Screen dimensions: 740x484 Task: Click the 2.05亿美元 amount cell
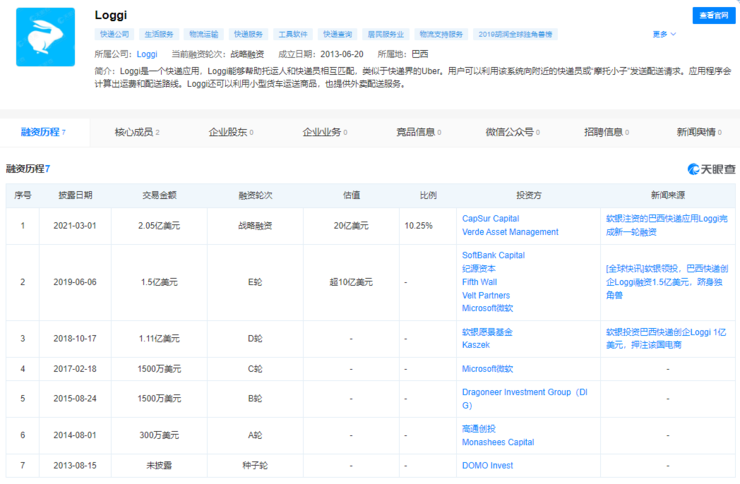159,226
